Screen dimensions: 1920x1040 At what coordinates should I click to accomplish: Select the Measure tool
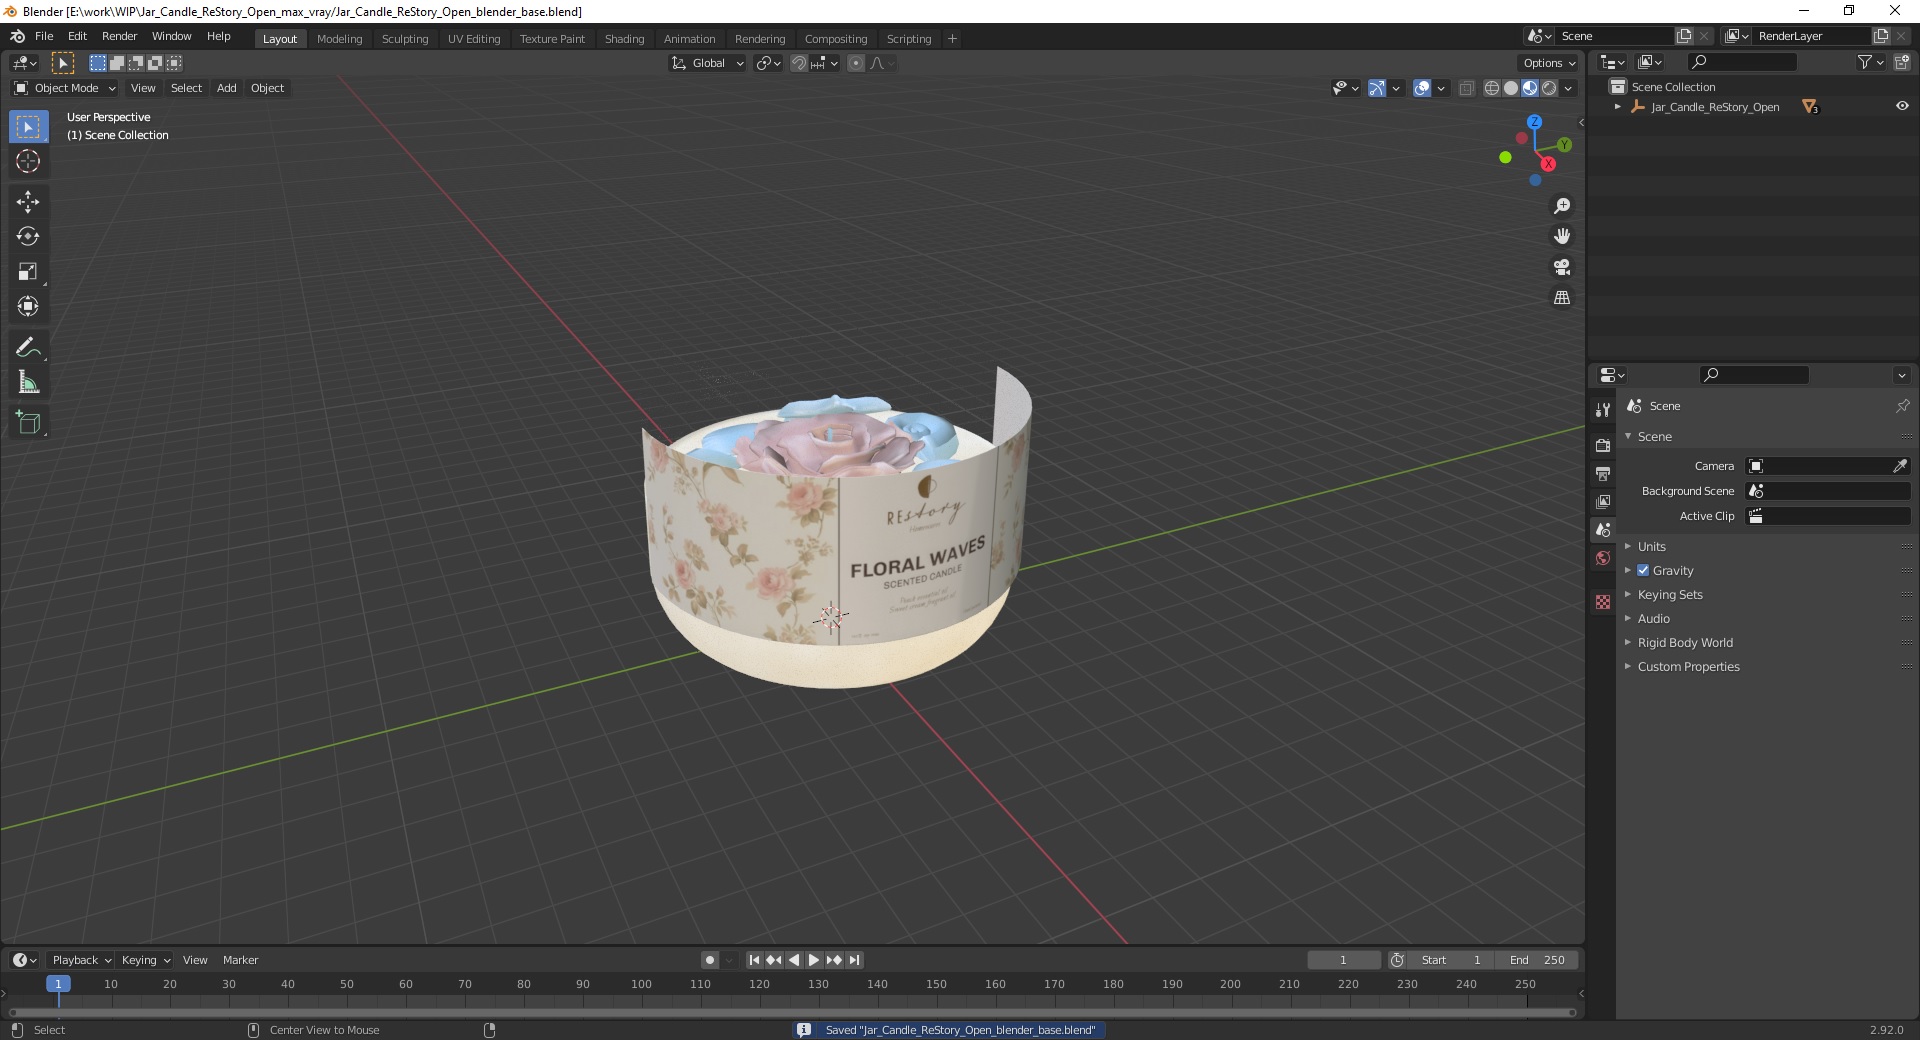click(x=28, y=383)
